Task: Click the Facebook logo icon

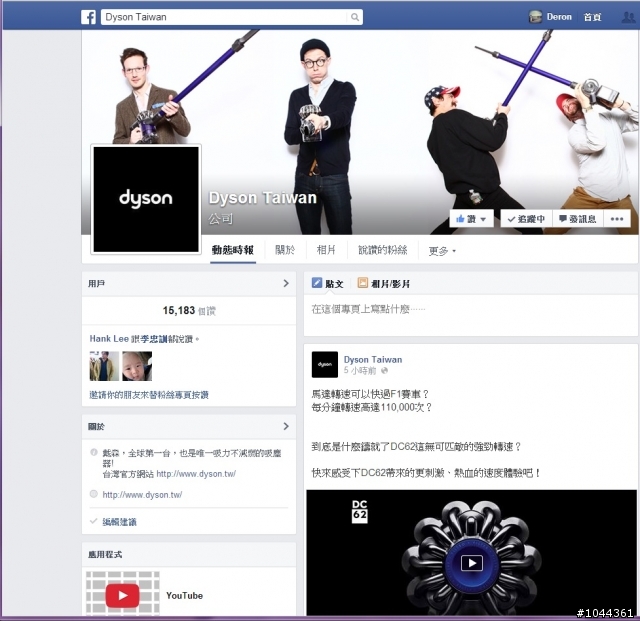Action: click(x=88, y=17)
